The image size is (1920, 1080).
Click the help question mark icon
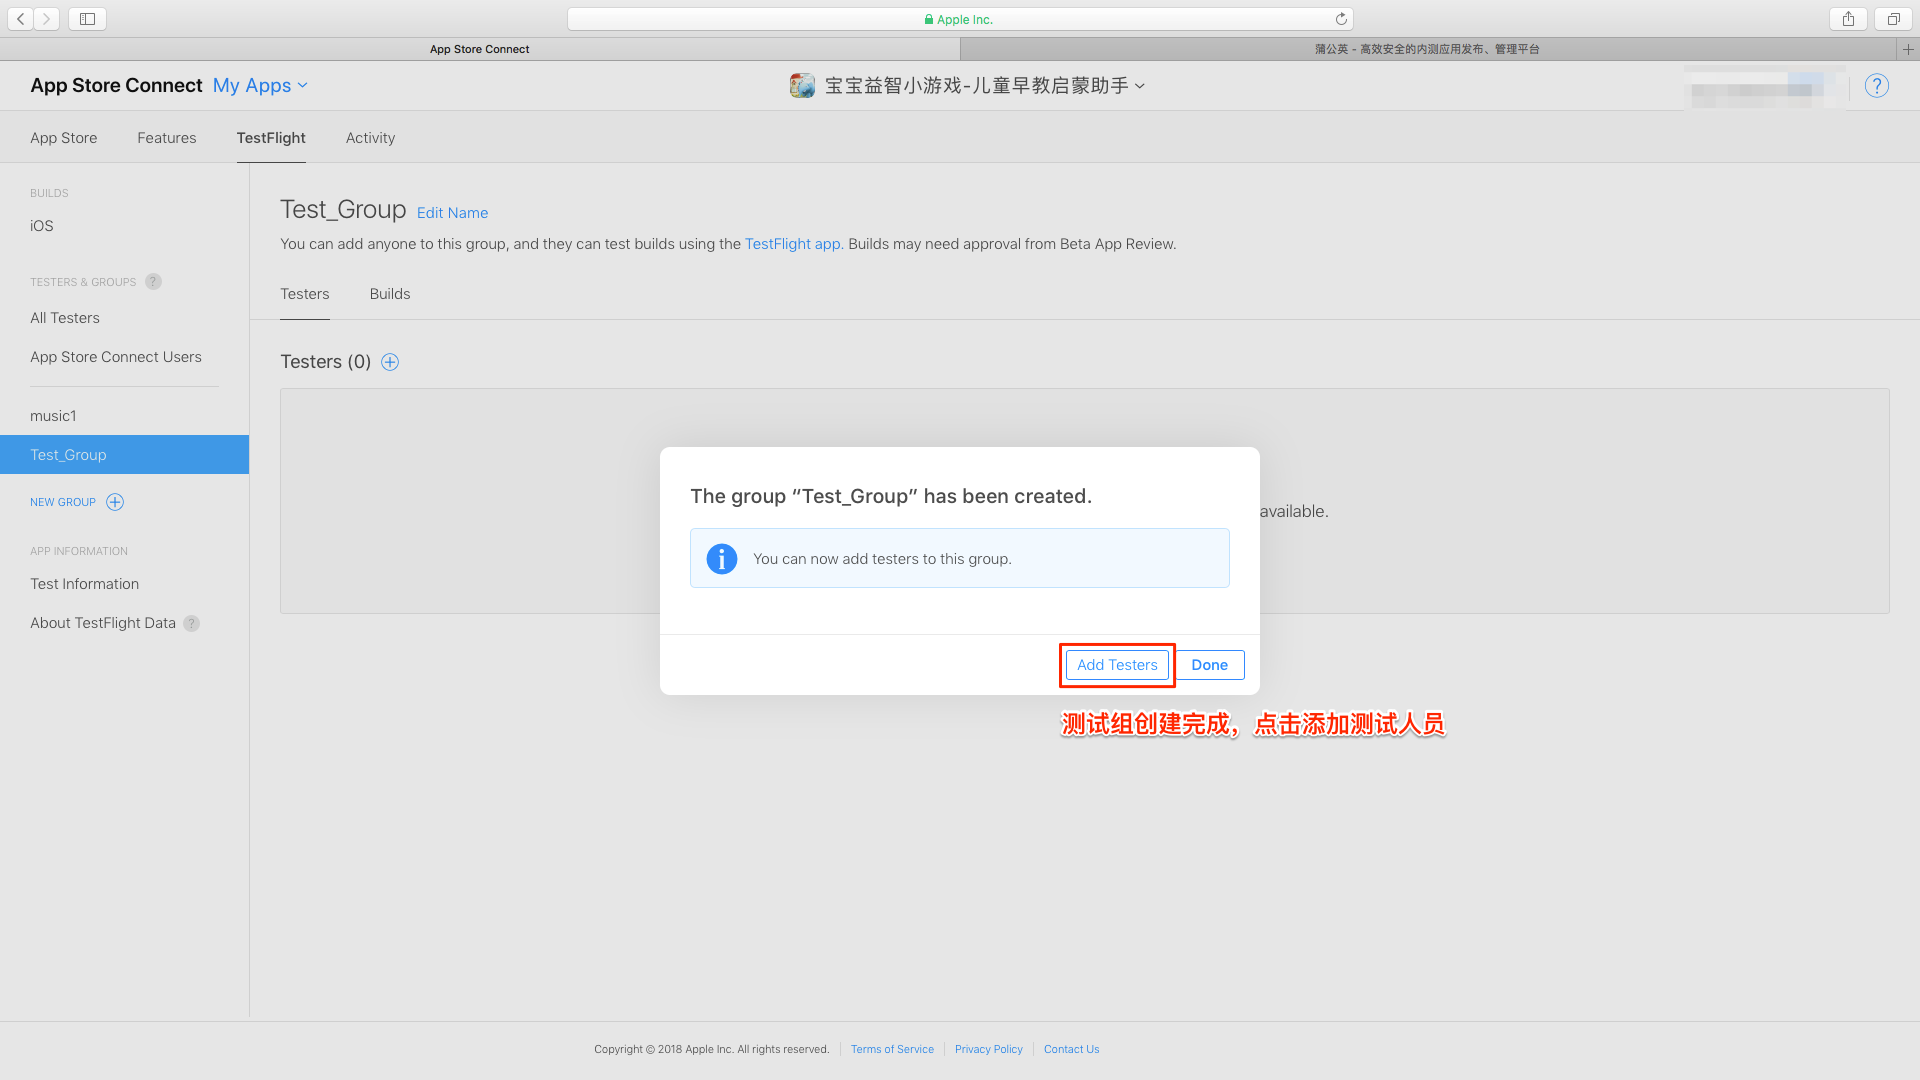[x=1877, y=86]
